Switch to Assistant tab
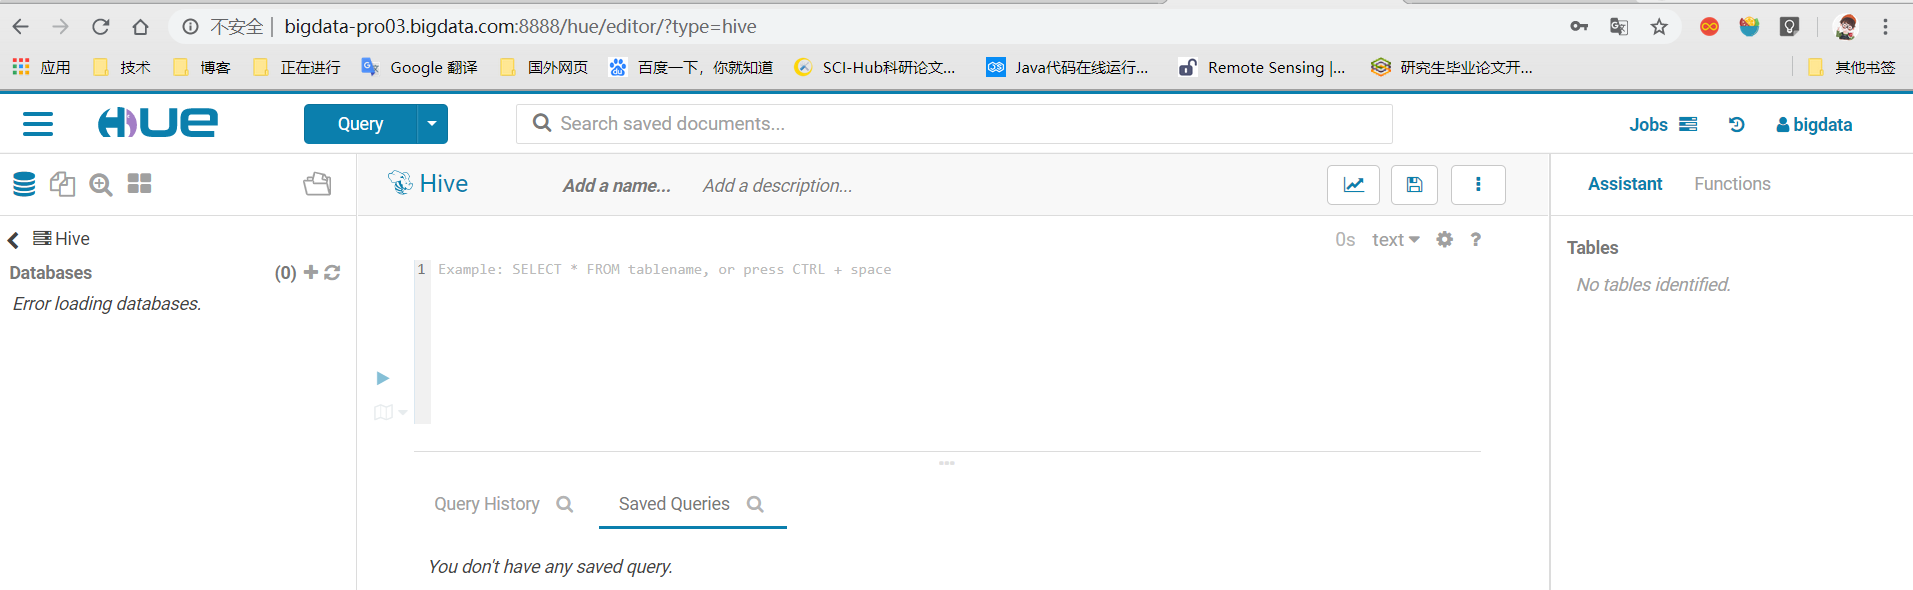The height and width of the screenshot is (590, 1913). click(1625, 184)
